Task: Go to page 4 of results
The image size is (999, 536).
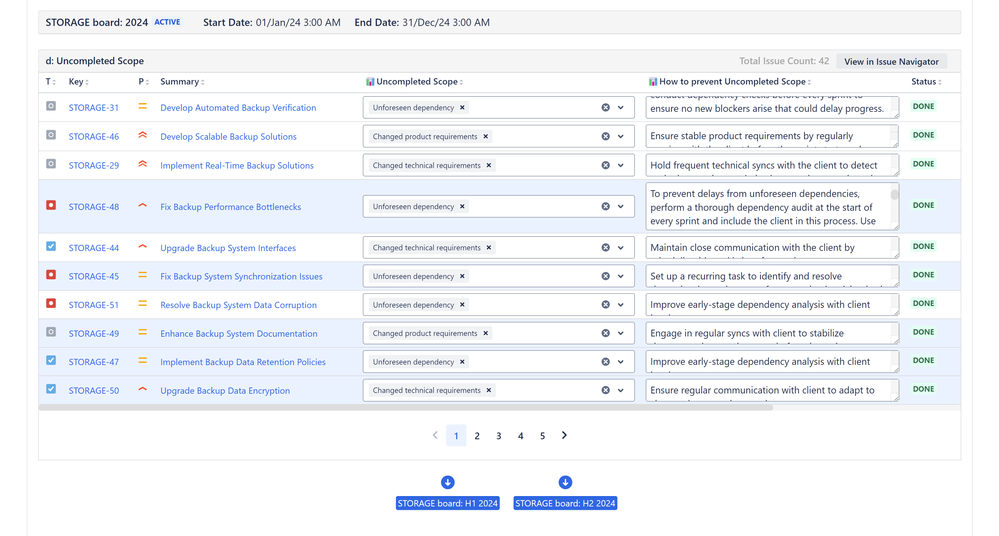Action: [521, 436]
